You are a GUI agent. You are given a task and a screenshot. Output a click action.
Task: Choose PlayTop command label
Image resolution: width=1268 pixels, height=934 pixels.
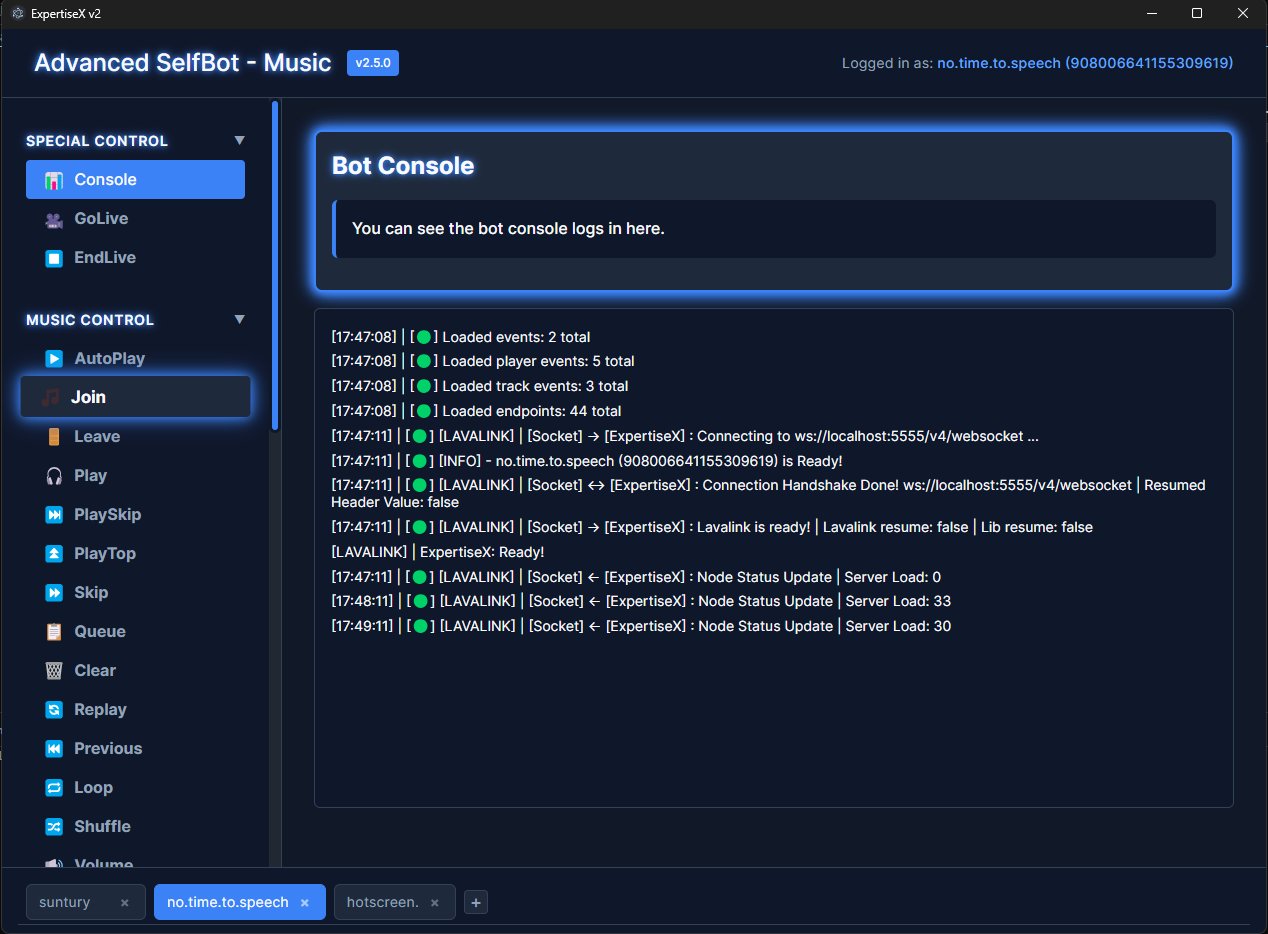tap(105, 554)
